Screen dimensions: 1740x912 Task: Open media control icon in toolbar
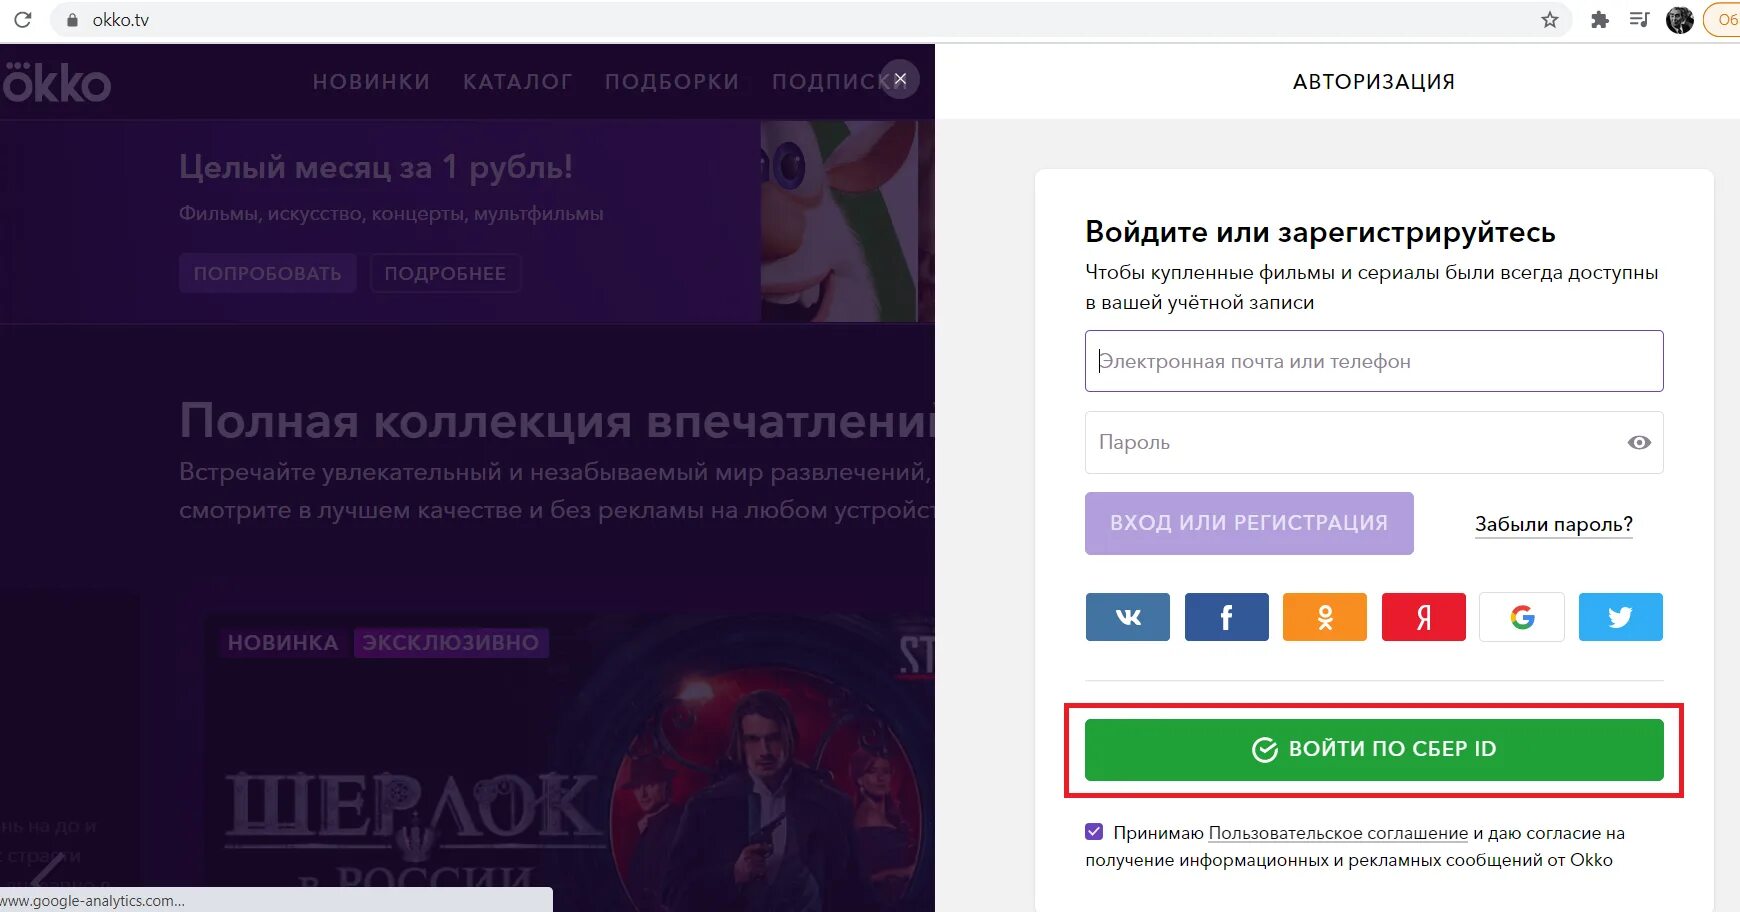[1638, 19]
